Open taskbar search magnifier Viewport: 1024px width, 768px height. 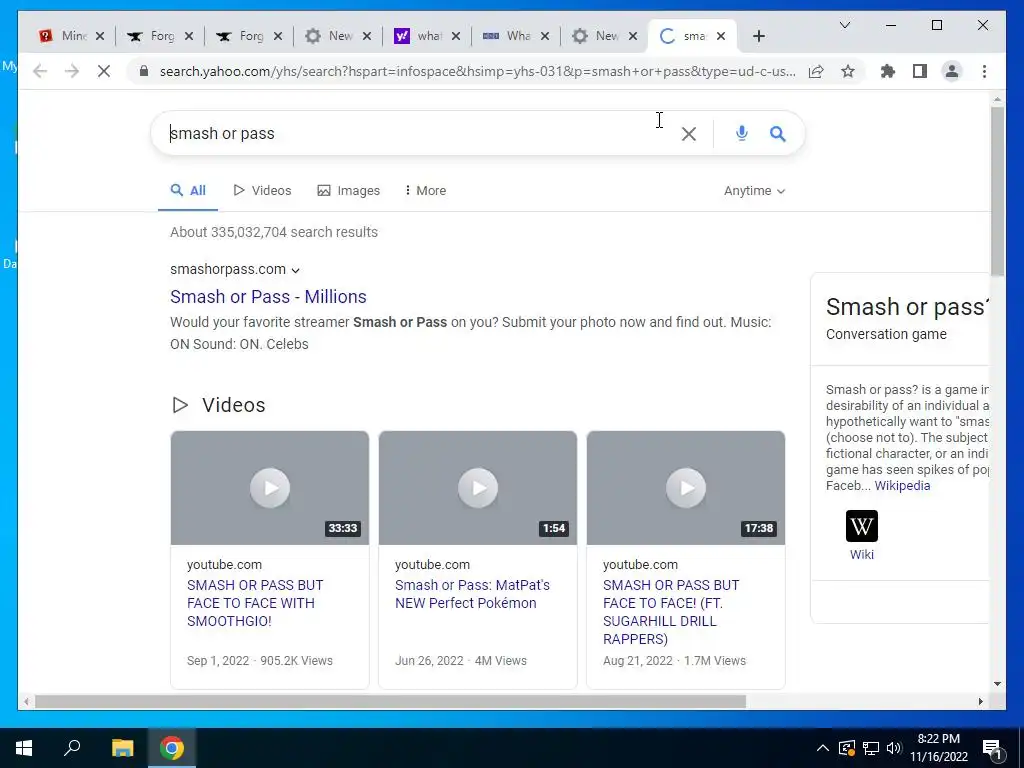coord(72,748)
